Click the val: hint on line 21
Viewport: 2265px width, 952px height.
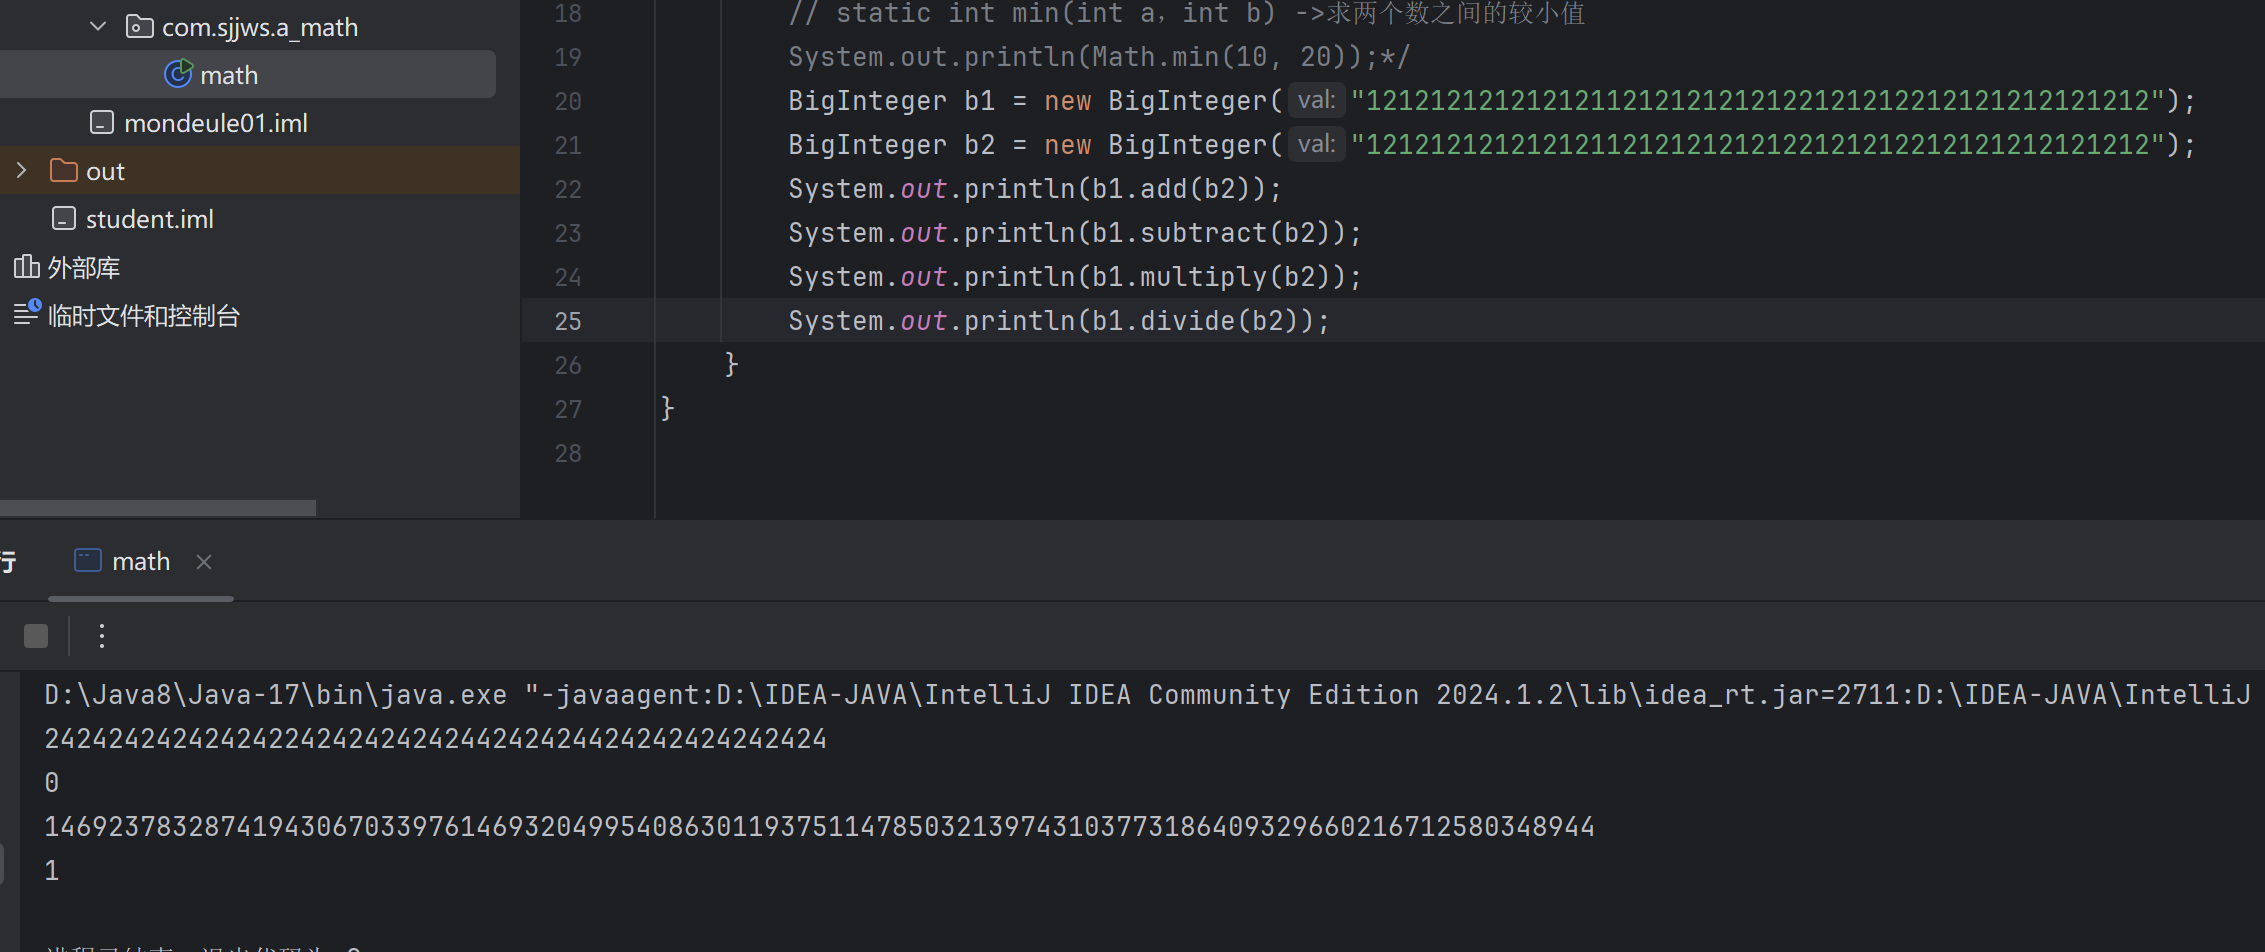(1316, 145)
